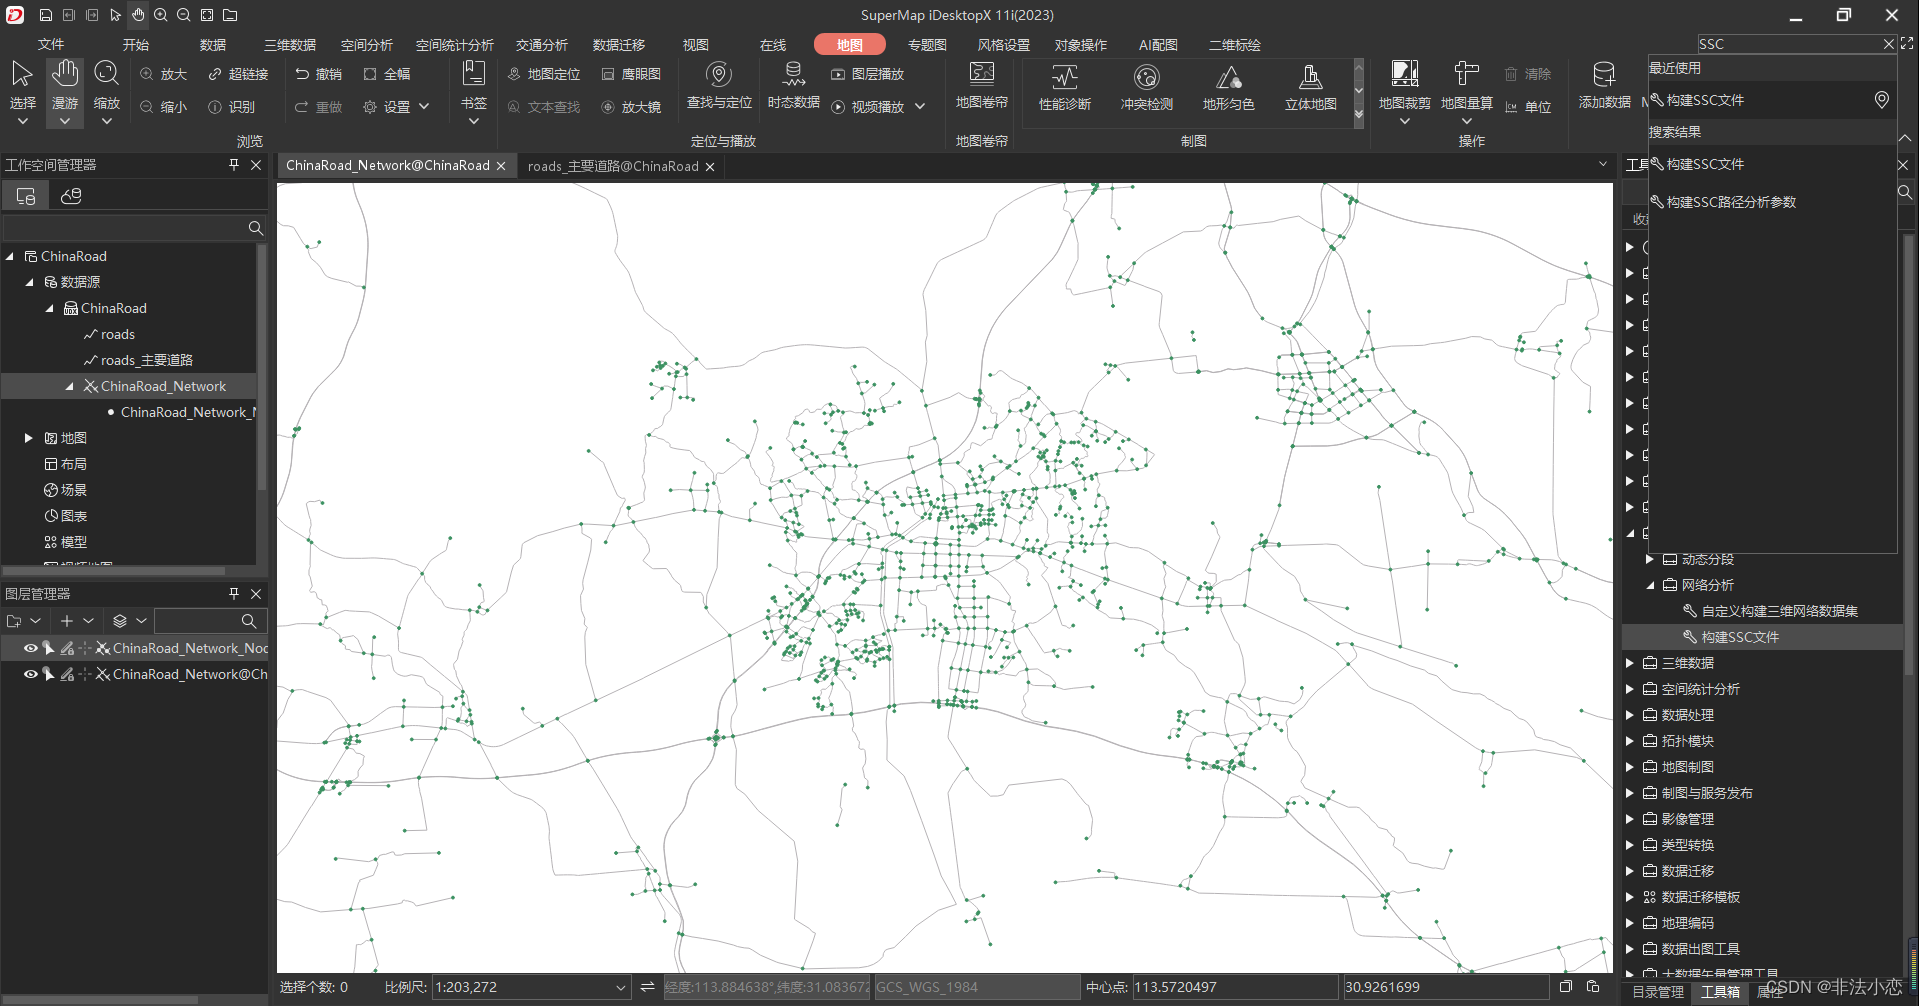Click 全幅 full extent

pyautogui.click(x=386, y=74)
